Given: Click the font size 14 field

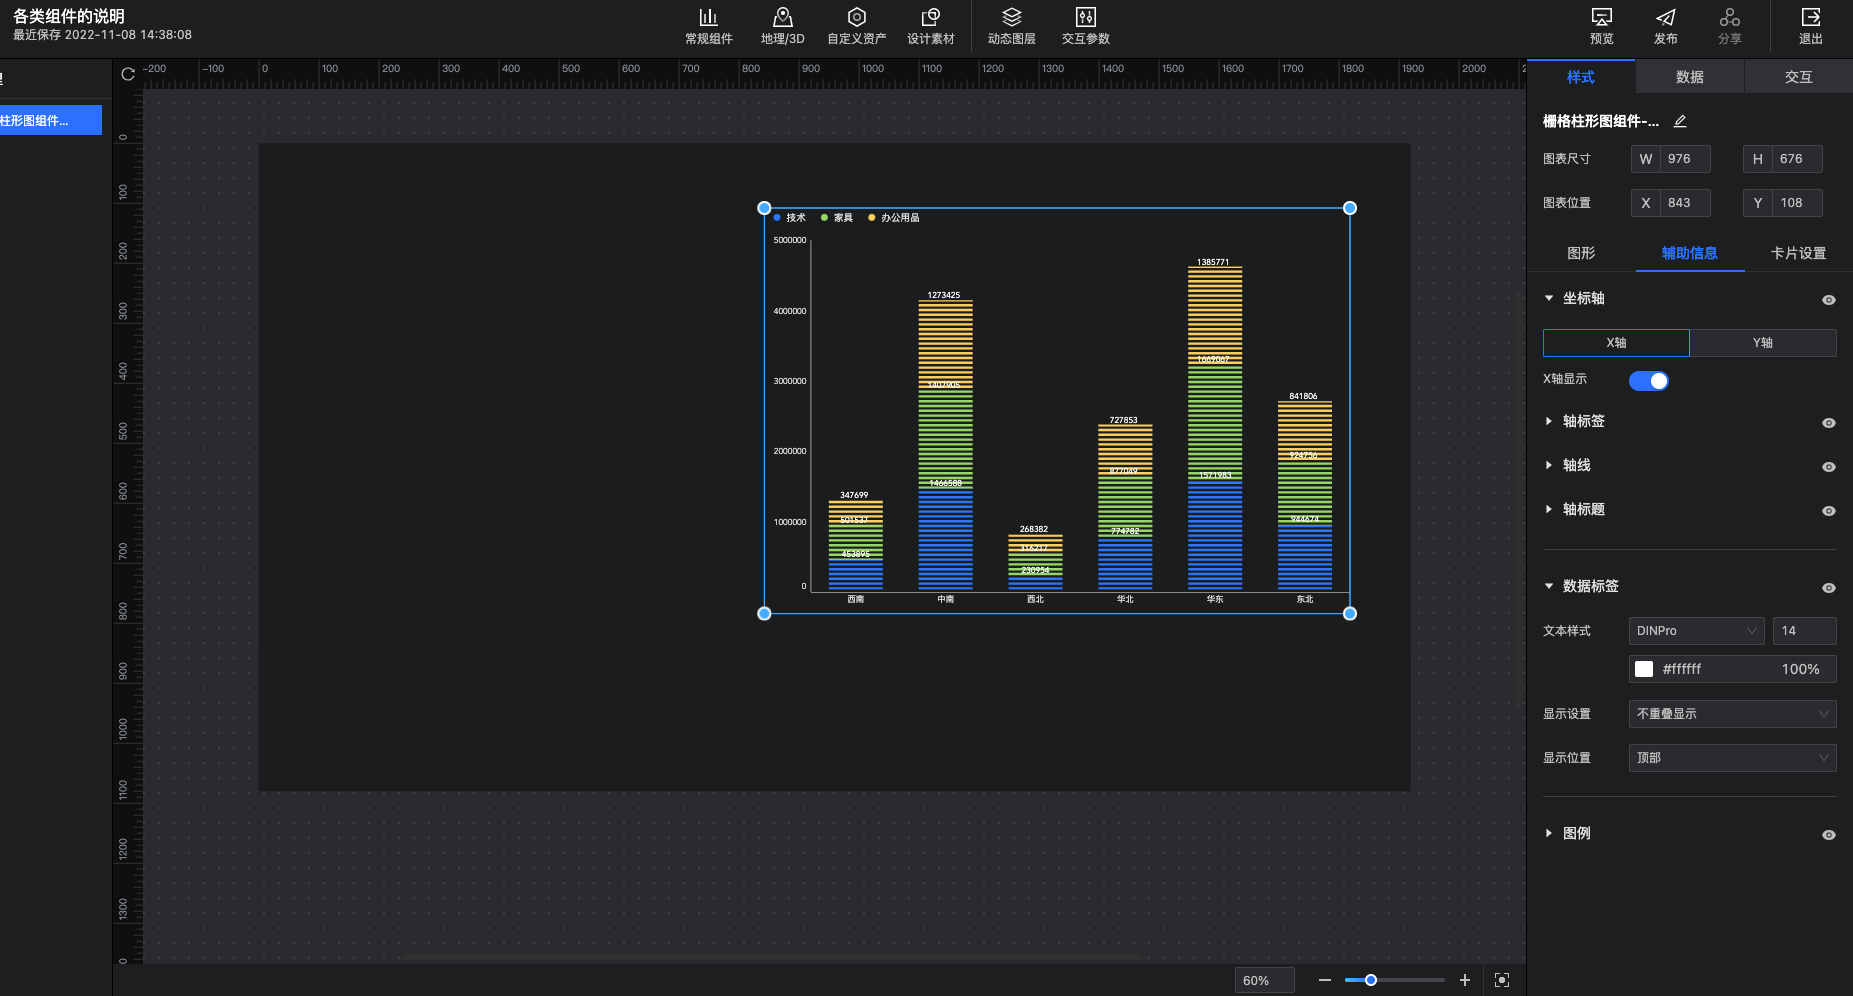Looking at the screenshot, I should coord(1805,631).
